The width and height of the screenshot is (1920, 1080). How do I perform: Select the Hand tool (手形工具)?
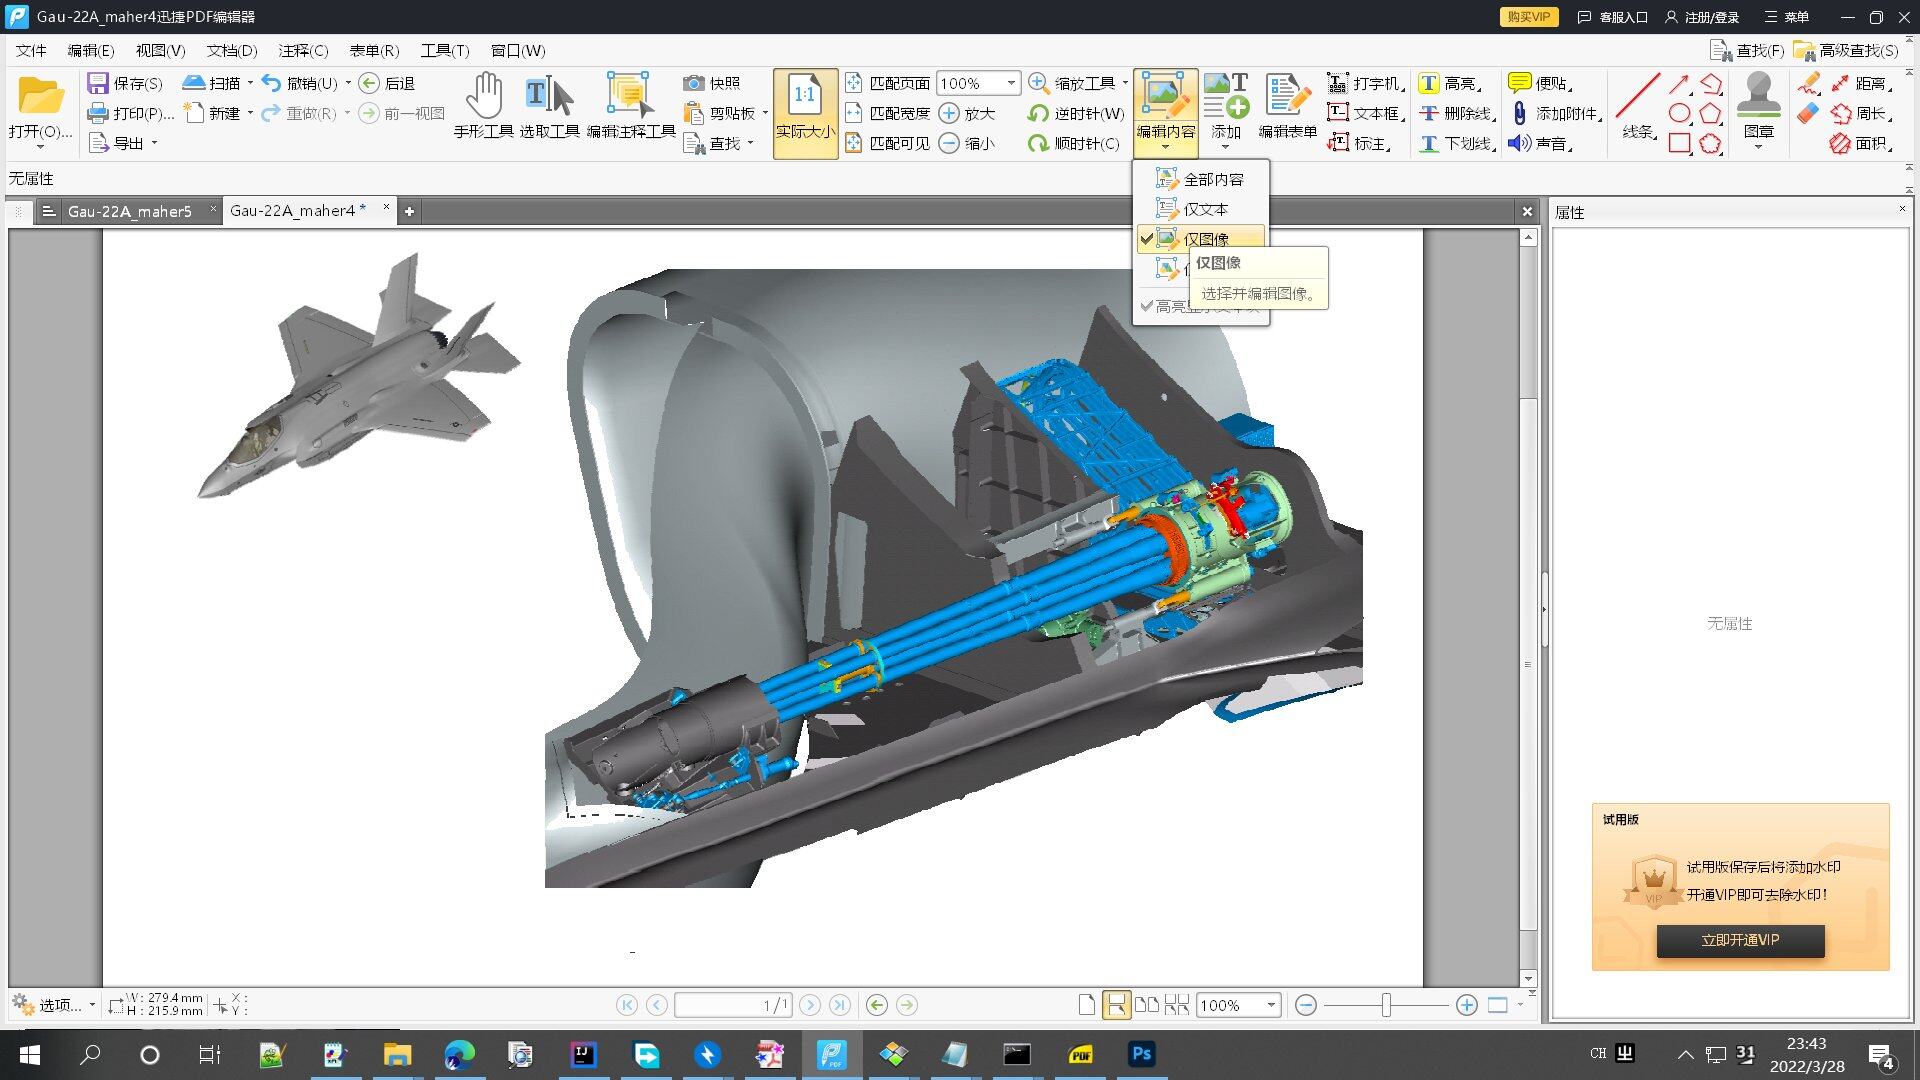click(x=484, y=106)
